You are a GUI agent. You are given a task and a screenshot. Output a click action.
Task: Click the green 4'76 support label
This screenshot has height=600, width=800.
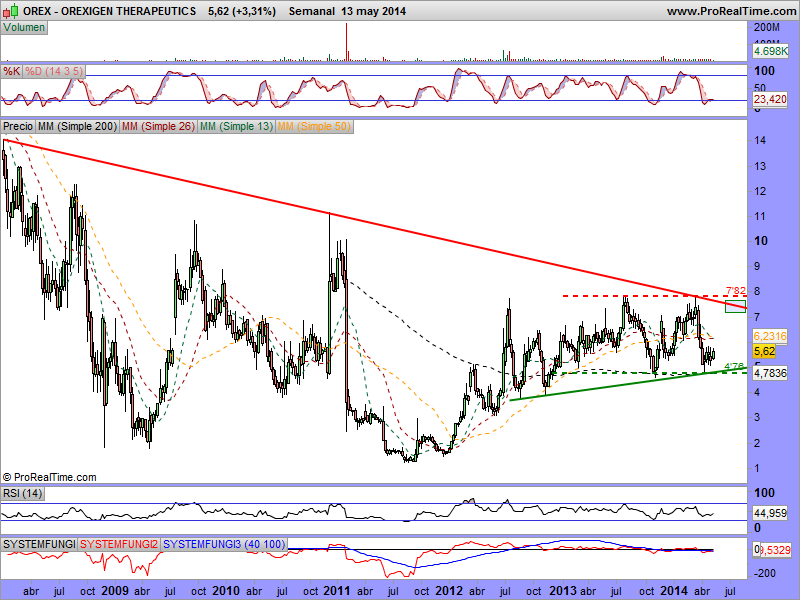(734, 366)
